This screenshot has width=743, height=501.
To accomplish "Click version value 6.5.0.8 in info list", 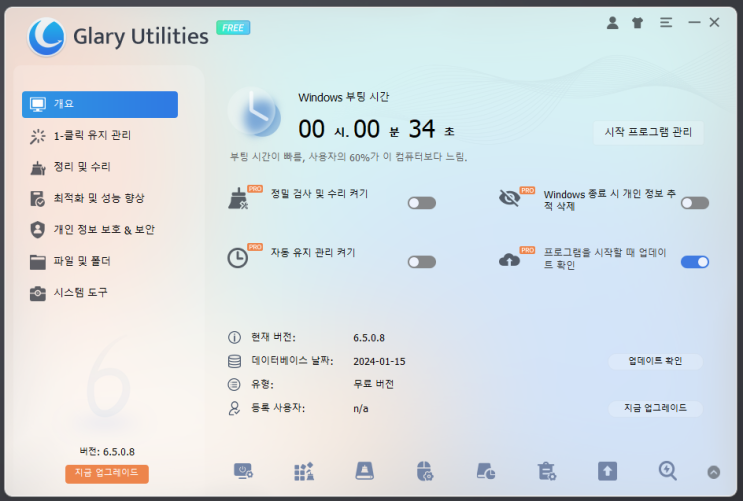I will (x=369, y=338).
